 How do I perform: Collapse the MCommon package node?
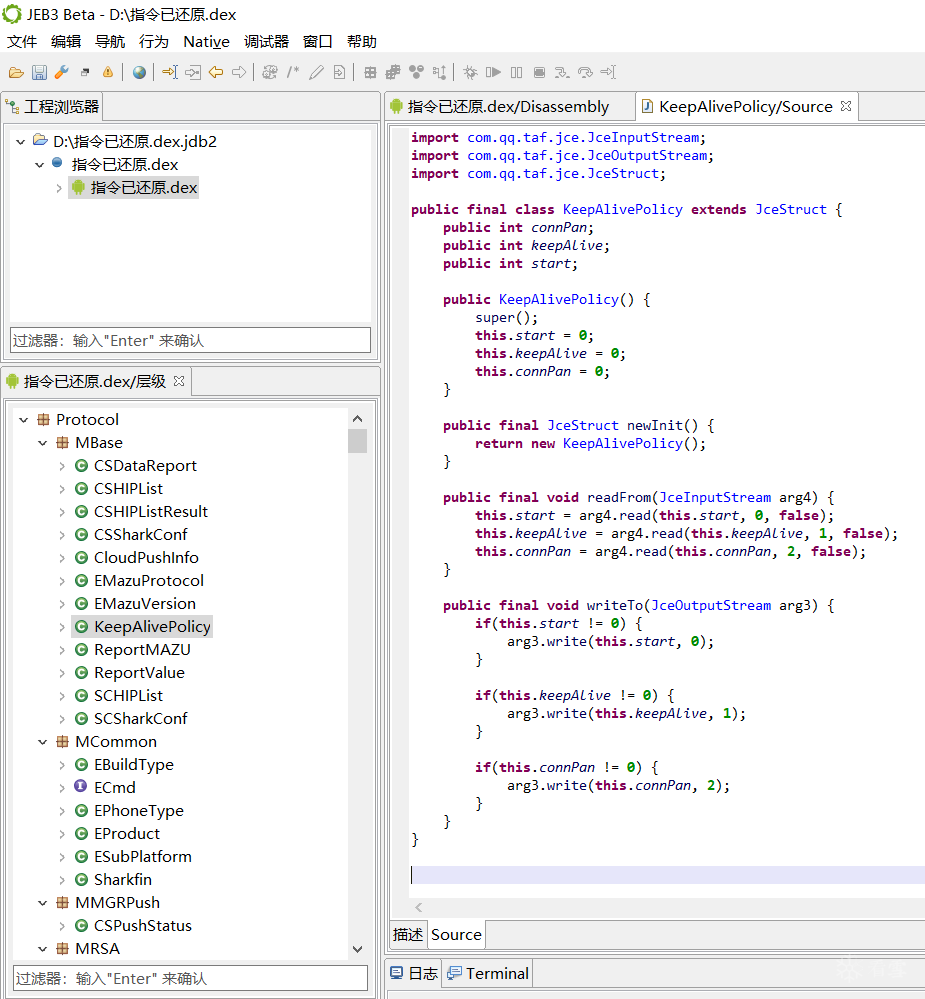point(42,742)
